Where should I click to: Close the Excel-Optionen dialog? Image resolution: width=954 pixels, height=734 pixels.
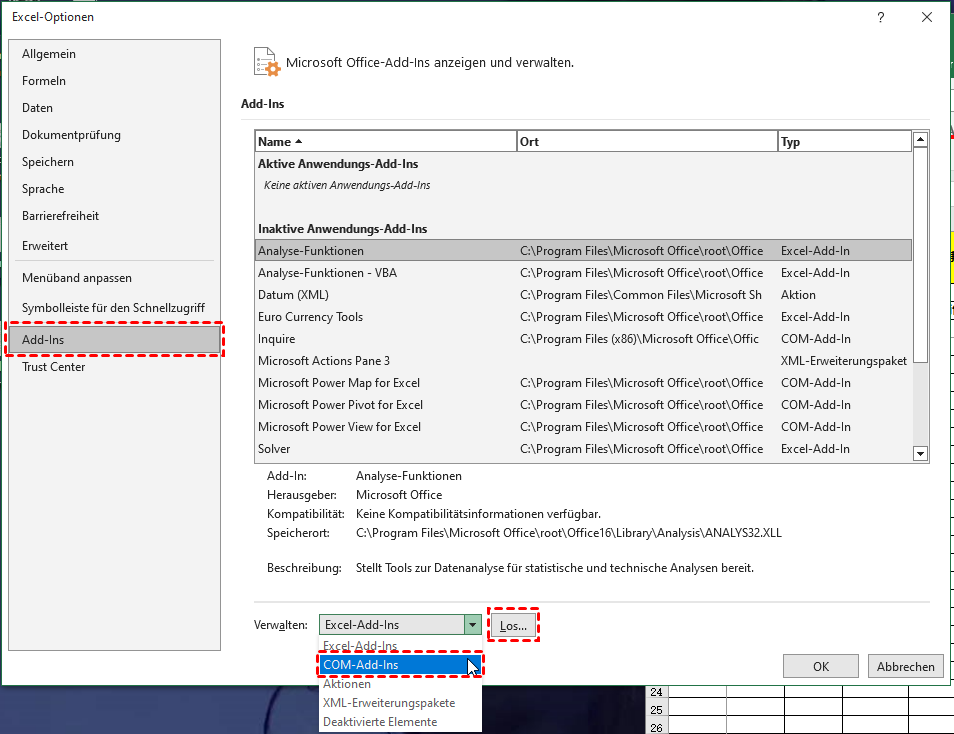click(927, 17)
